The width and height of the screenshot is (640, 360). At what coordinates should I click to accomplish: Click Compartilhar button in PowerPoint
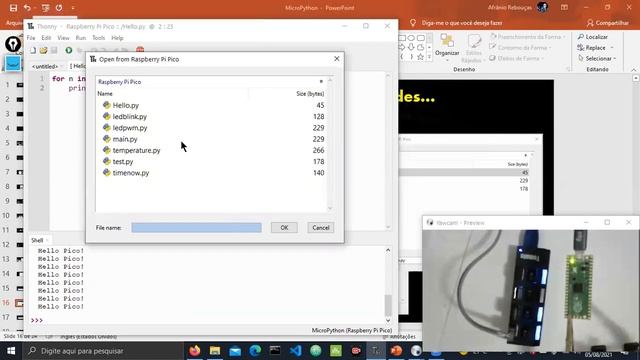pos(608,23)
